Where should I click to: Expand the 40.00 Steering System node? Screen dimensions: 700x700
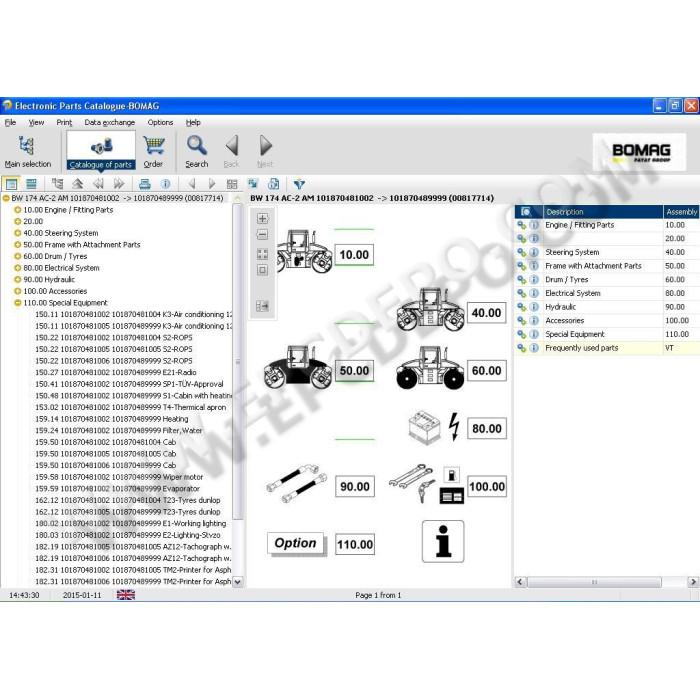[18, 233]
